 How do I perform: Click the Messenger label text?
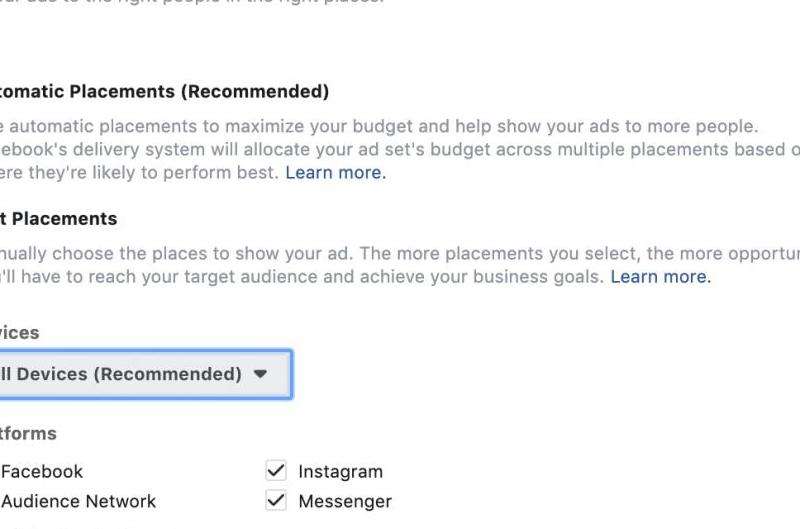click(x=345, y=501)
